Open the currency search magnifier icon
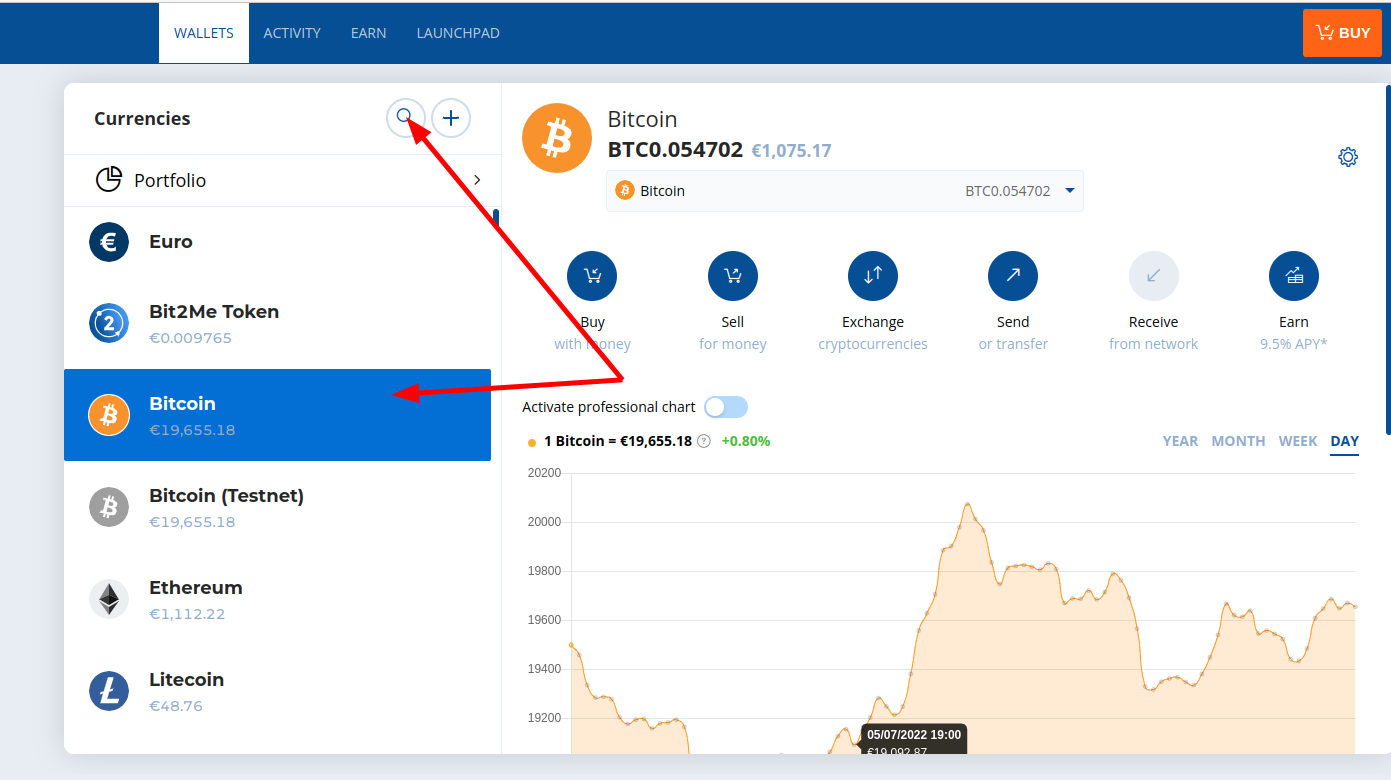The width and height of the screenshot is (1391, 780). click(406, 118)
